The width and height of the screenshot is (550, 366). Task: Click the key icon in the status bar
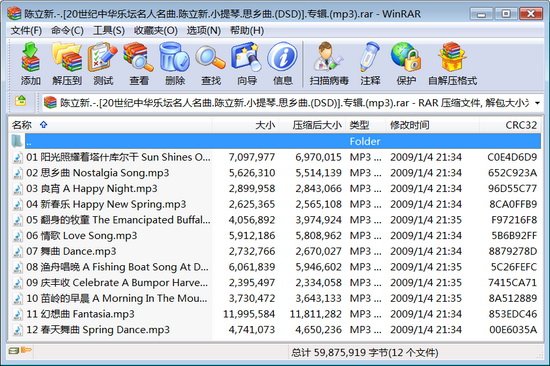click(x=26, y=350)
